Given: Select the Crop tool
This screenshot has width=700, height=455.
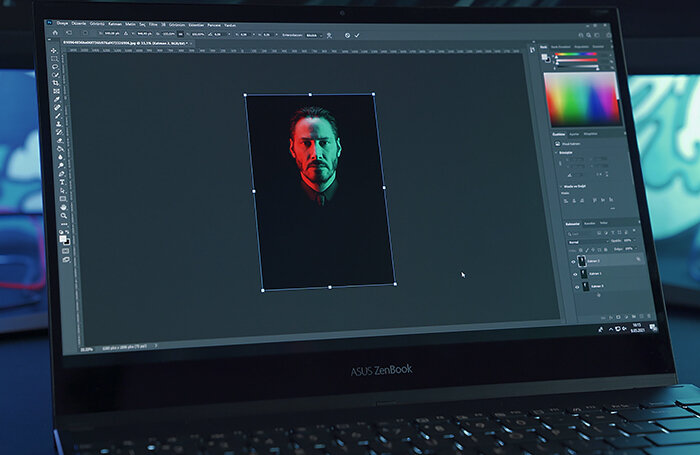Looking at the screenshot, I should pos(55,83).
